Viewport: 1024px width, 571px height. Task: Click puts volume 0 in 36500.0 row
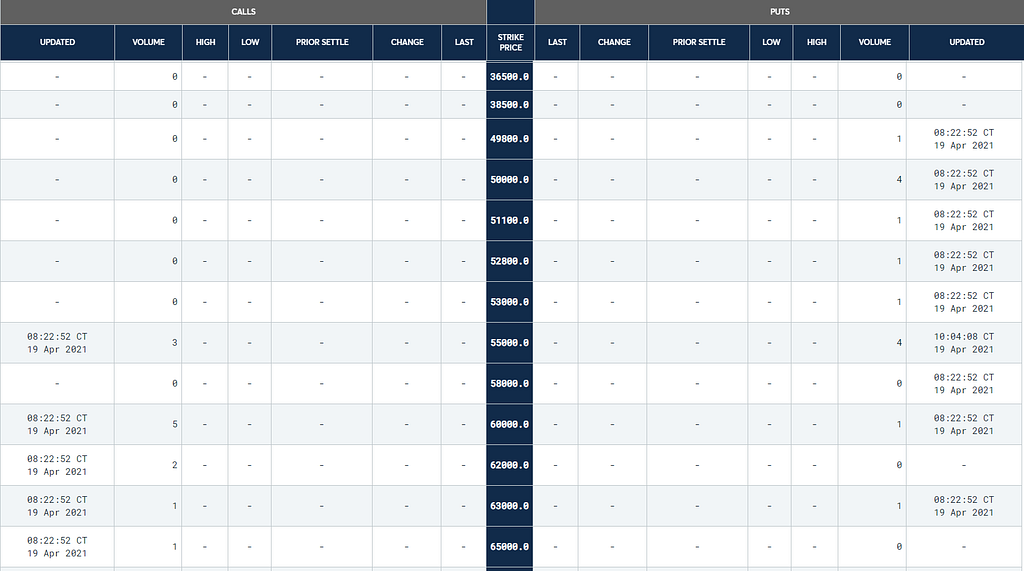899,76
